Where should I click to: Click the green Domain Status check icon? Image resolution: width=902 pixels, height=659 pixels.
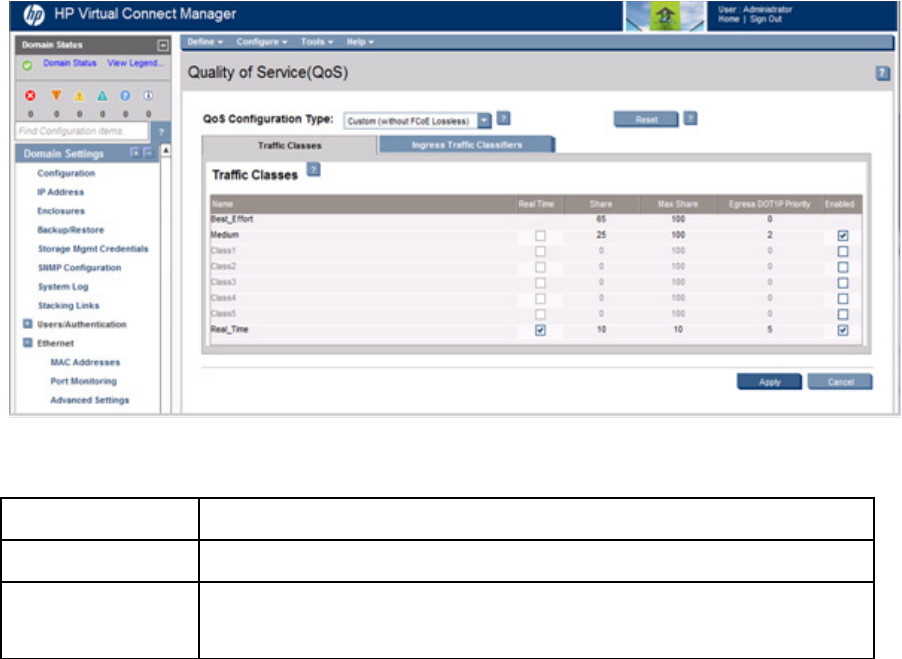(27, 65)
